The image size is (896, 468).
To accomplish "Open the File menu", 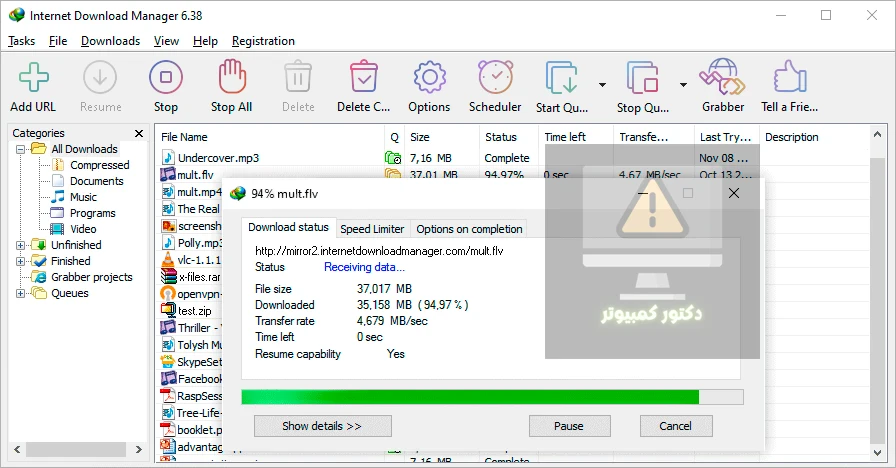I will pos(58,41).
